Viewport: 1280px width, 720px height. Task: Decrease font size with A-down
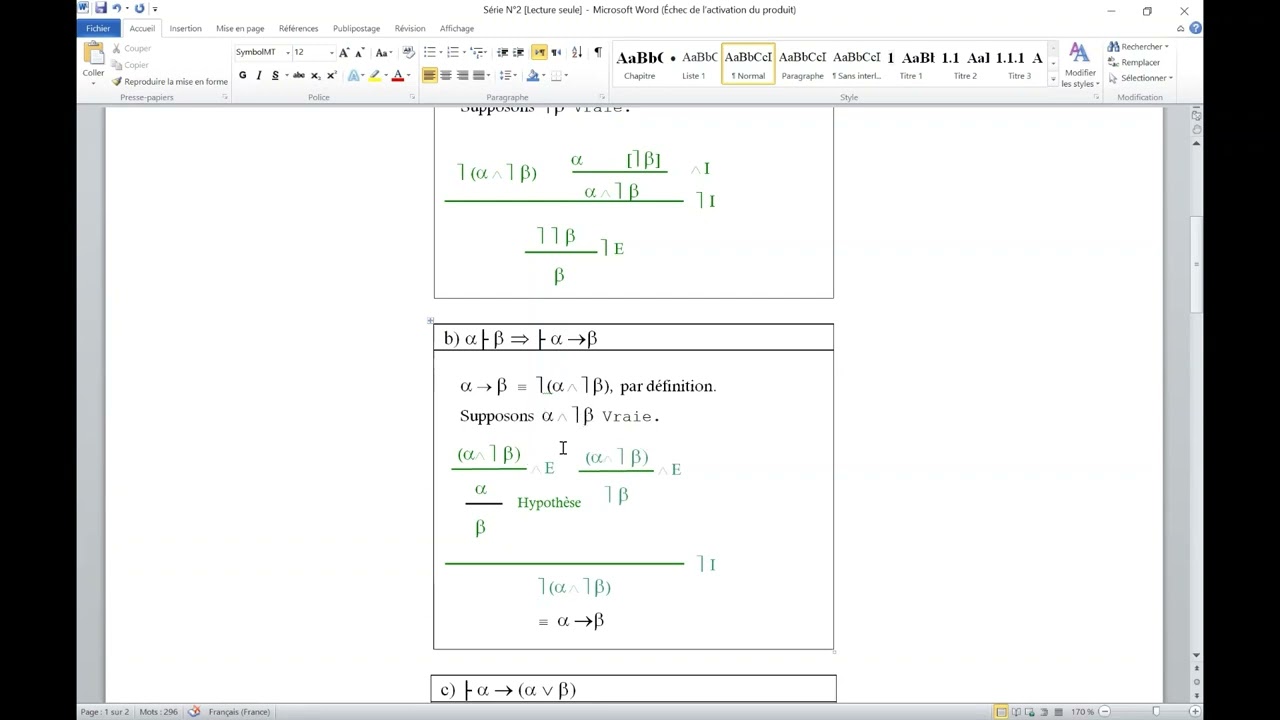click(359, 52)
